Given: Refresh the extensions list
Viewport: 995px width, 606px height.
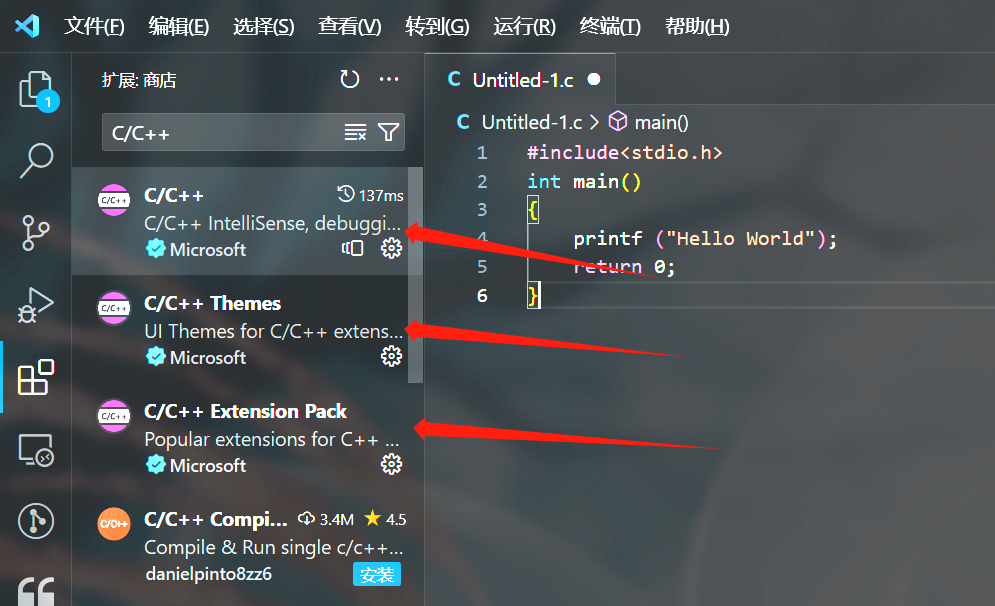Looking at the screenshot, I should tap(349, 80).
